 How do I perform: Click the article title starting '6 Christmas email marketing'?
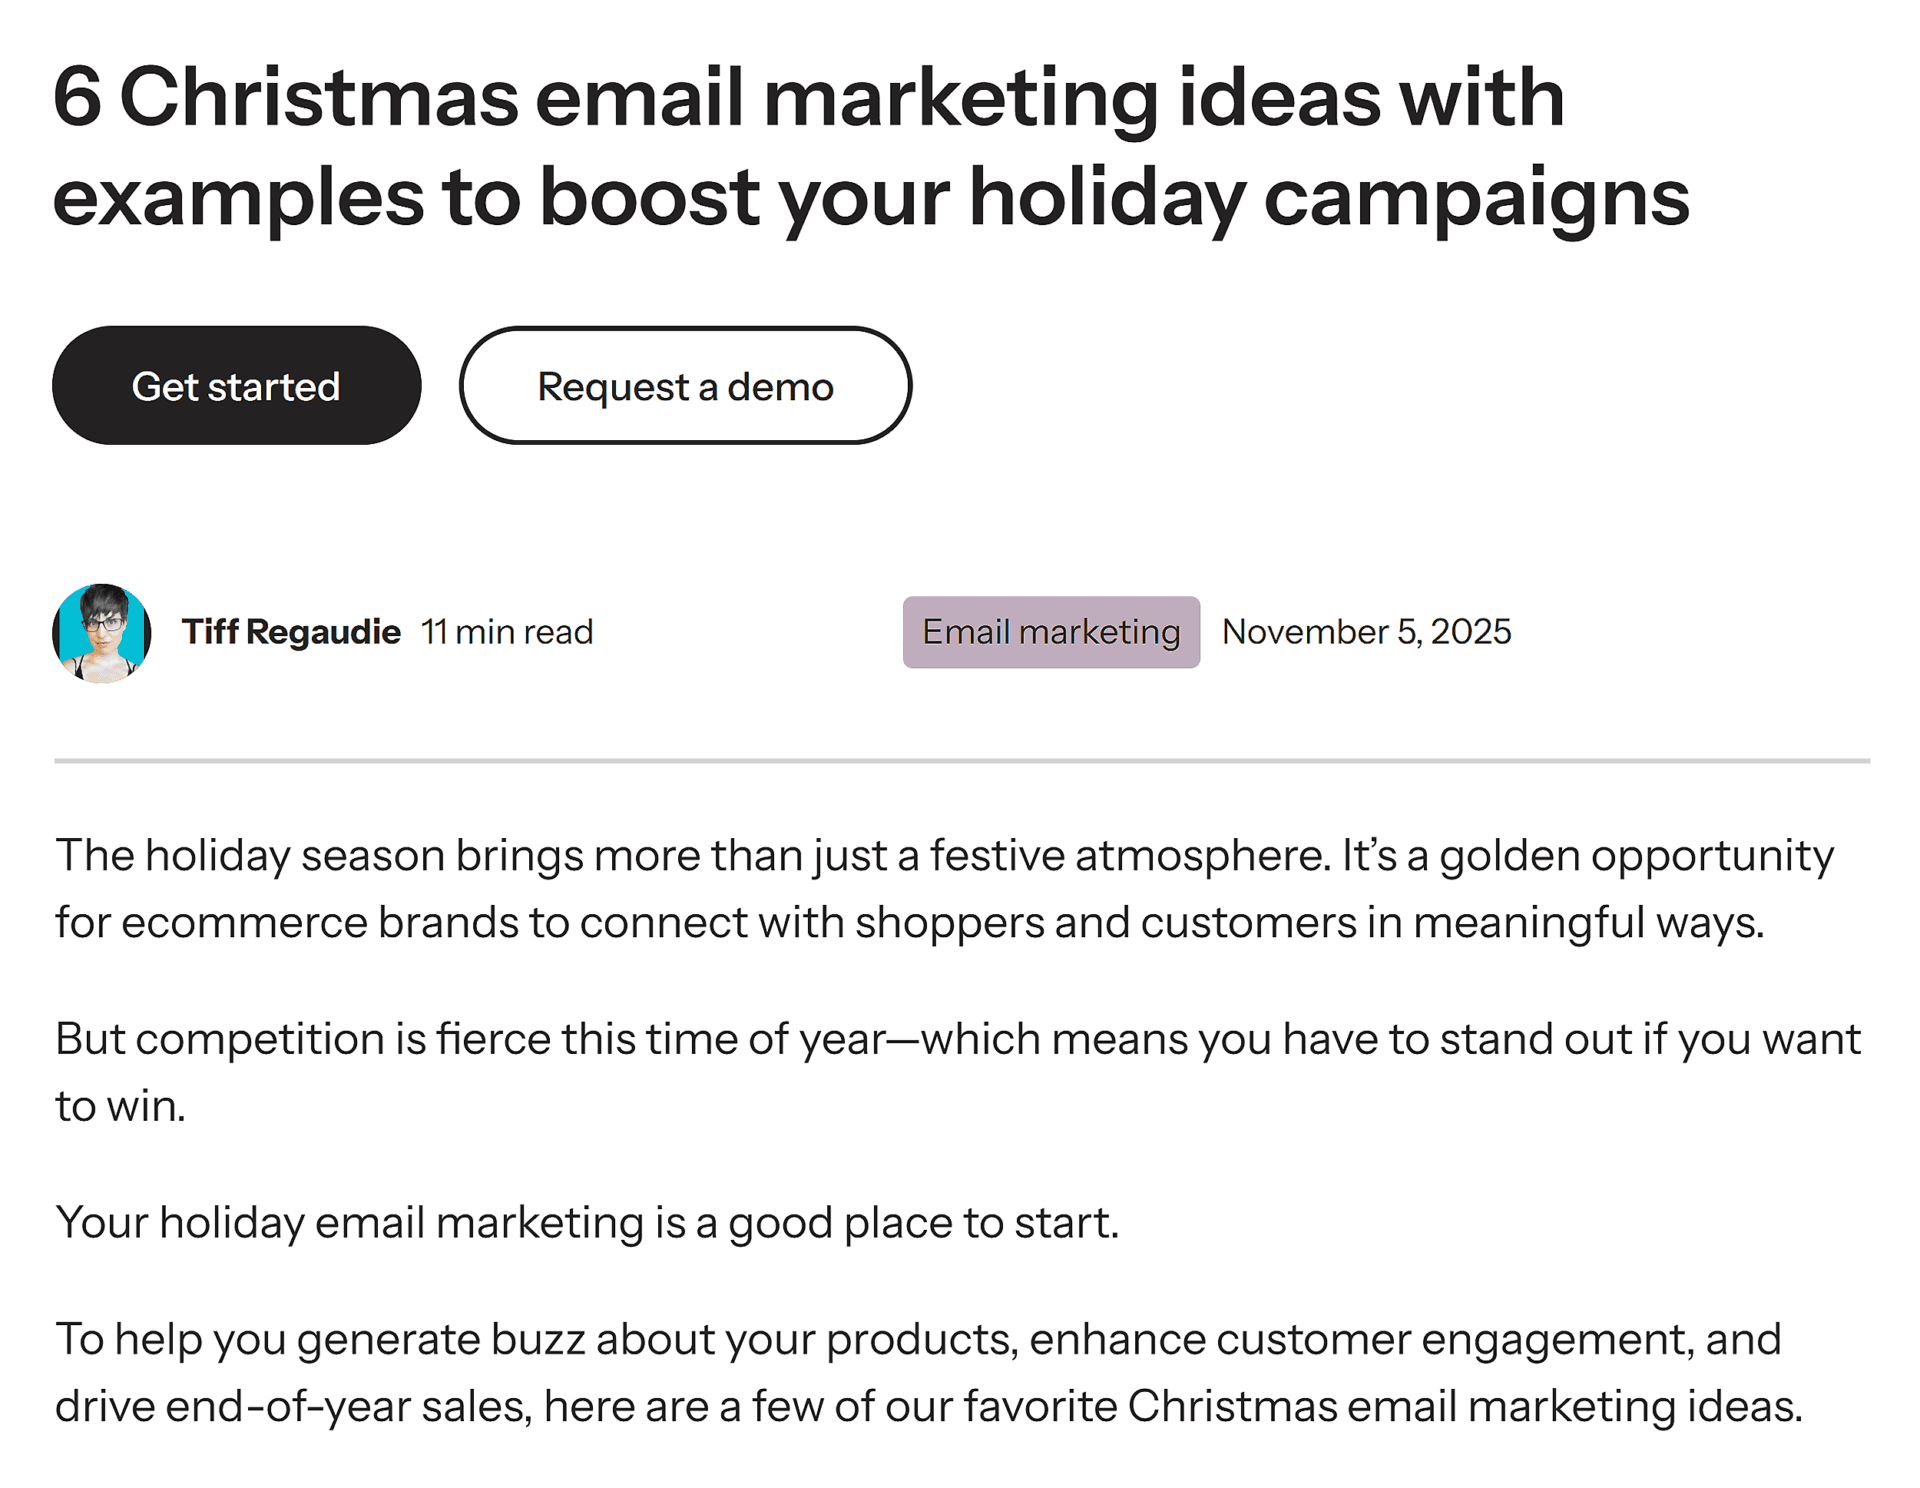click(x=870, y=147)
